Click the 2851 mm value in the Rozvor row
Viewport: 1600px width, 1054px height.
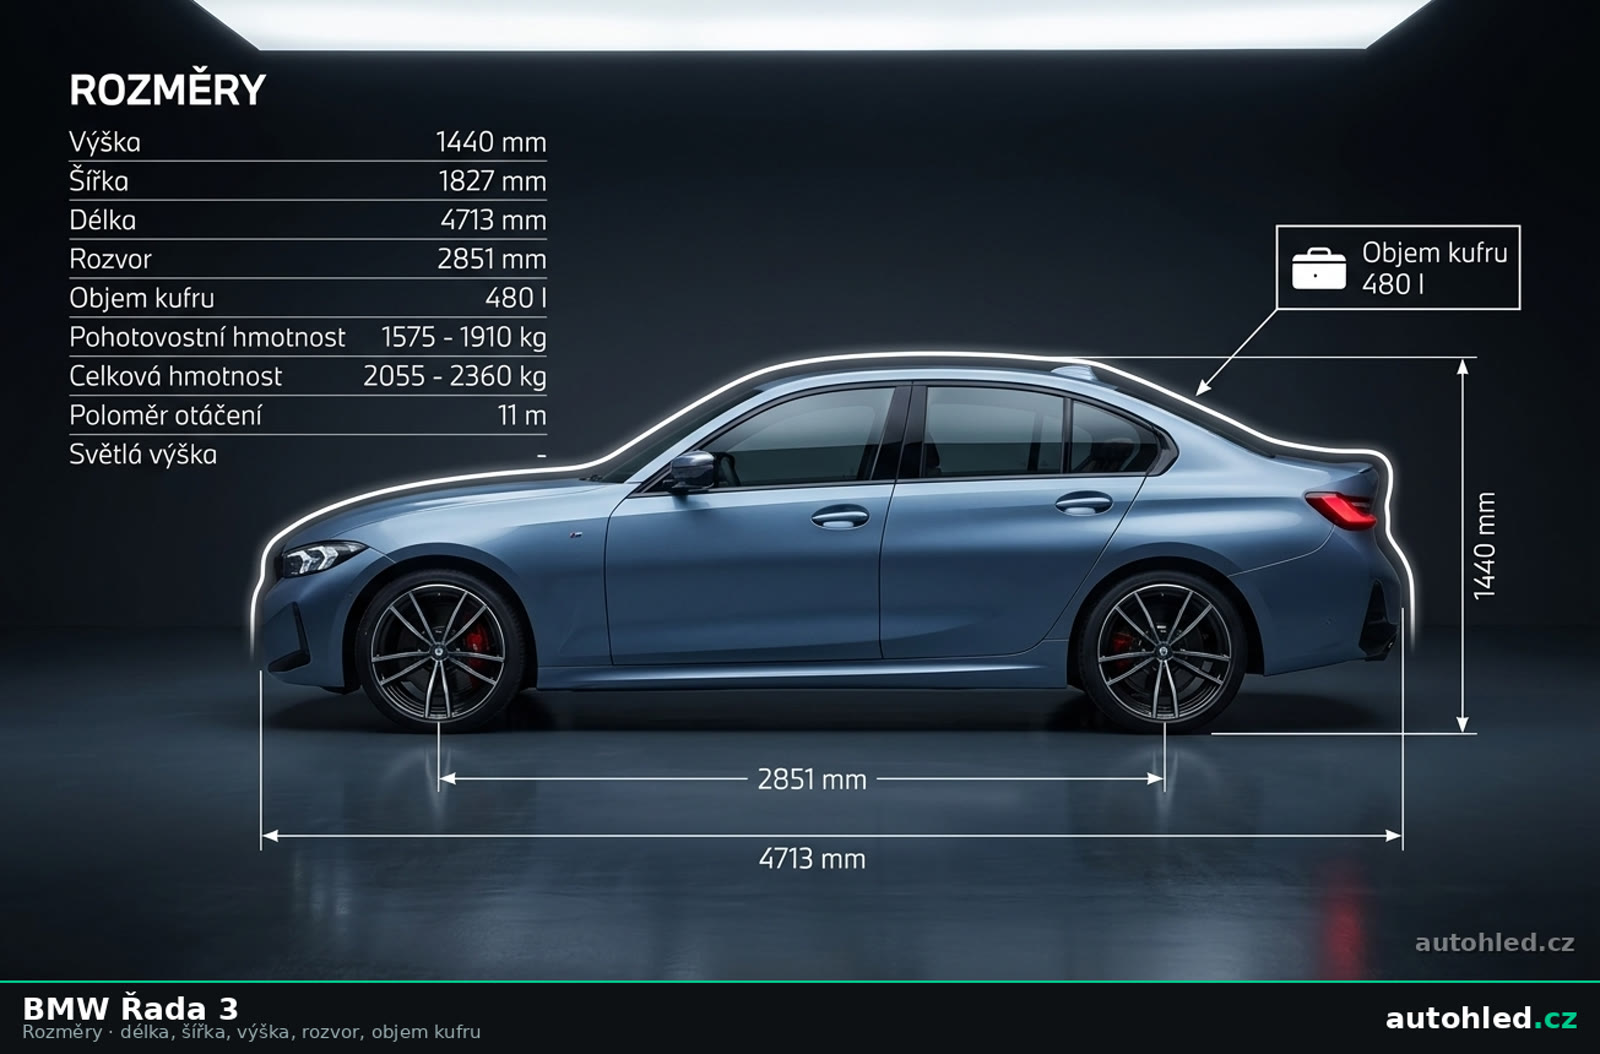point(492,259)
